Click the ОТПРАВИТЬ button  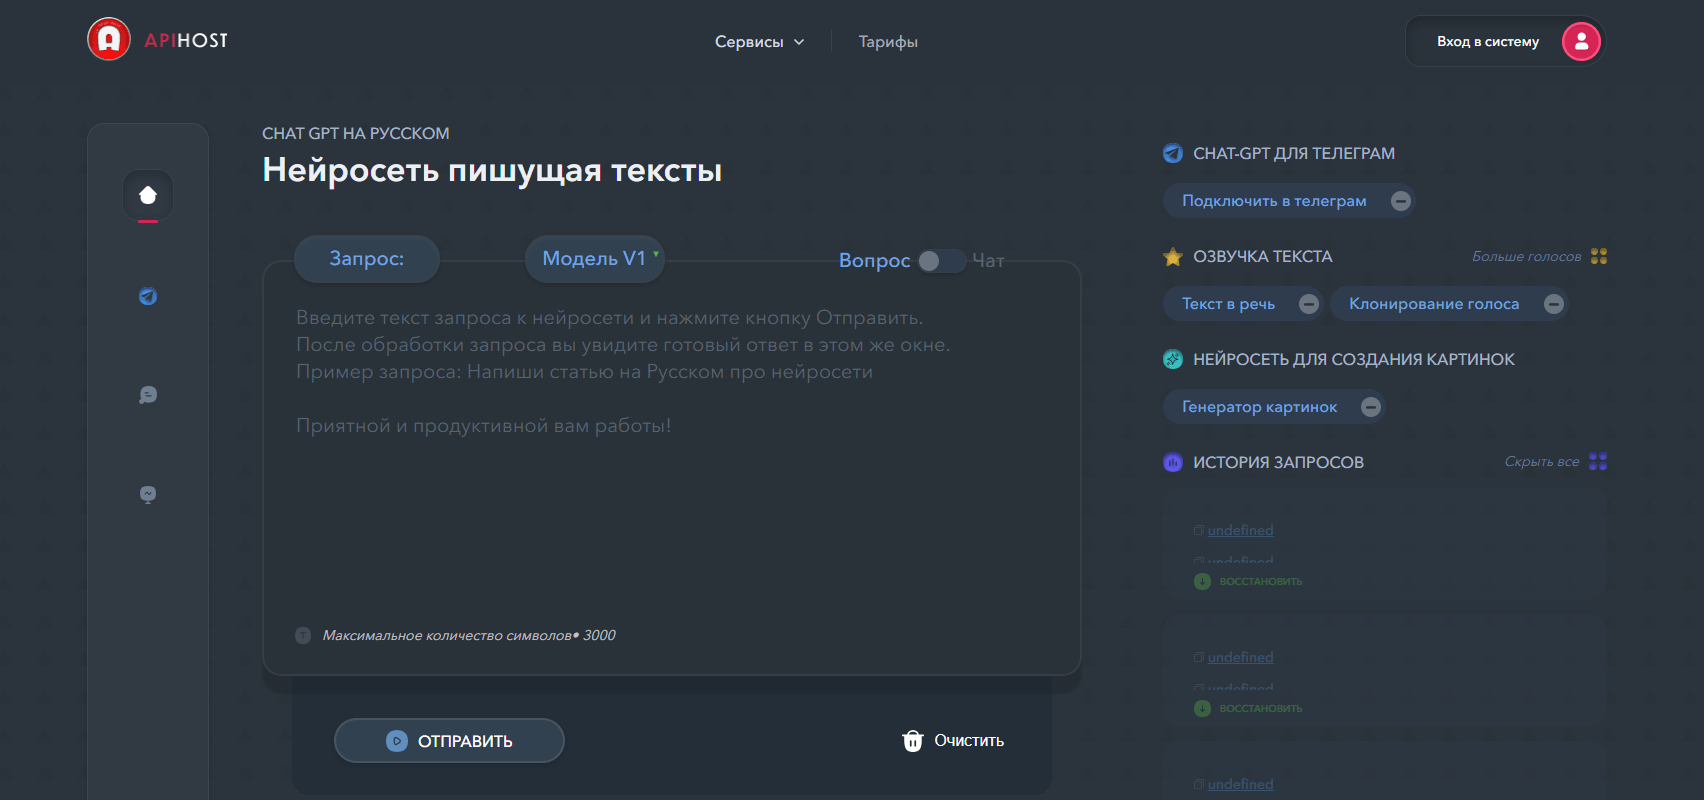(449, 741)
